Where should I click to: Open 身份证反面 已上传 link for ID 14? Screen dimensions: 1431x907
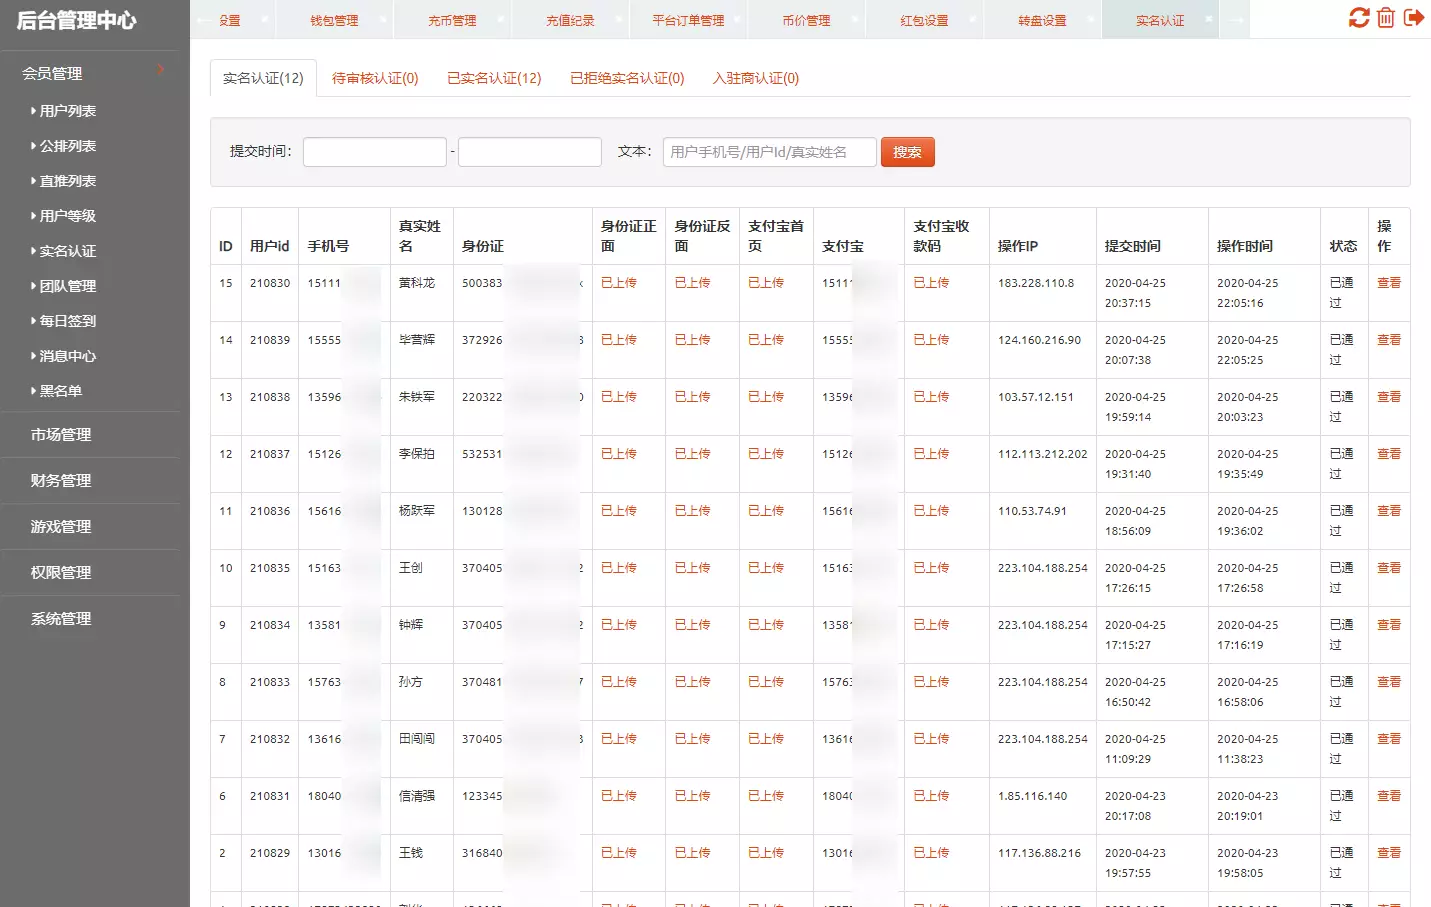[x=692, y=340]
